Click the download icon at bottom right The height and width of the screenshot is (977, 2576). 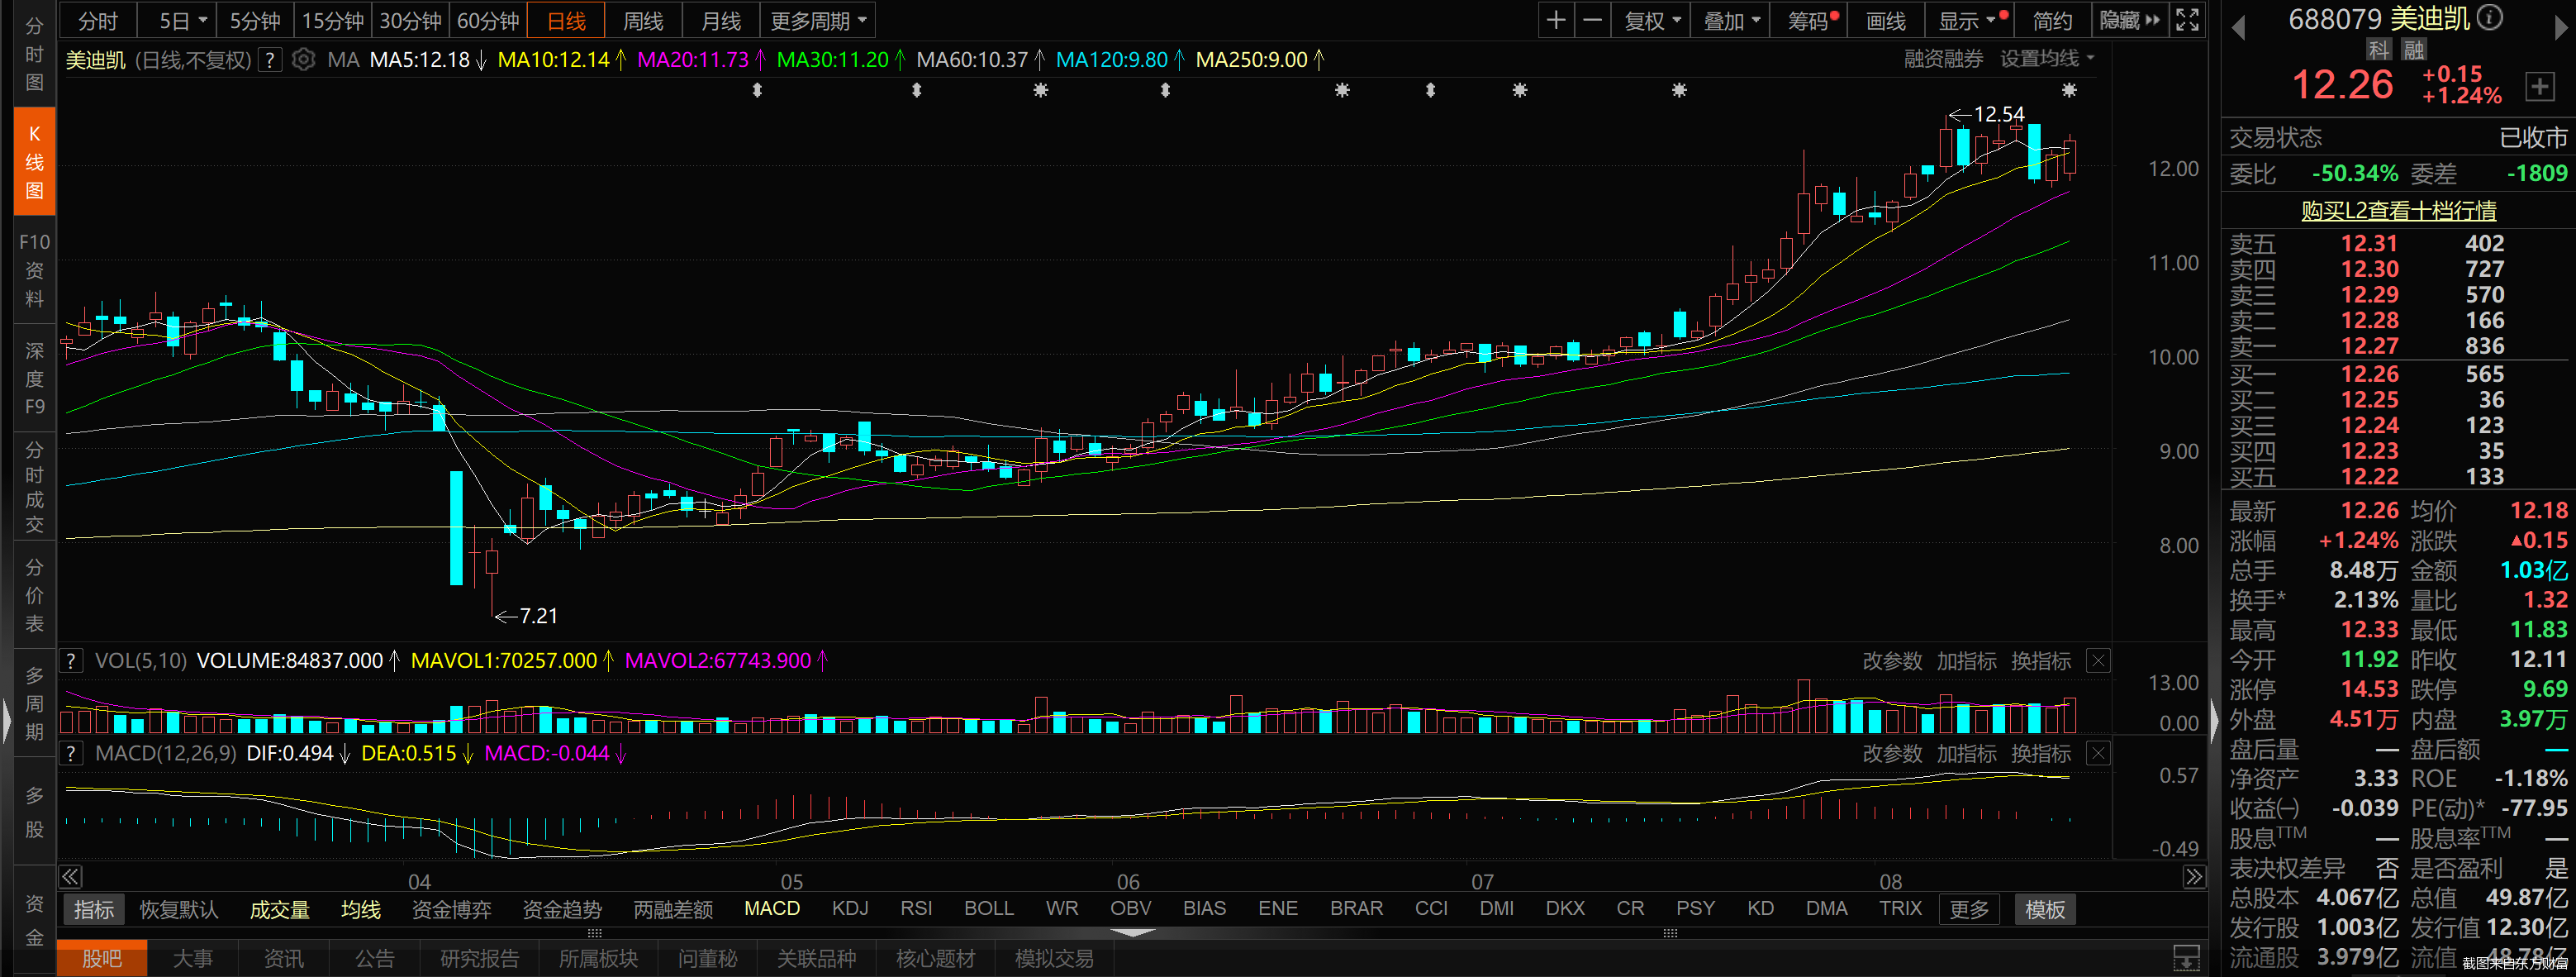[2187, 957]
